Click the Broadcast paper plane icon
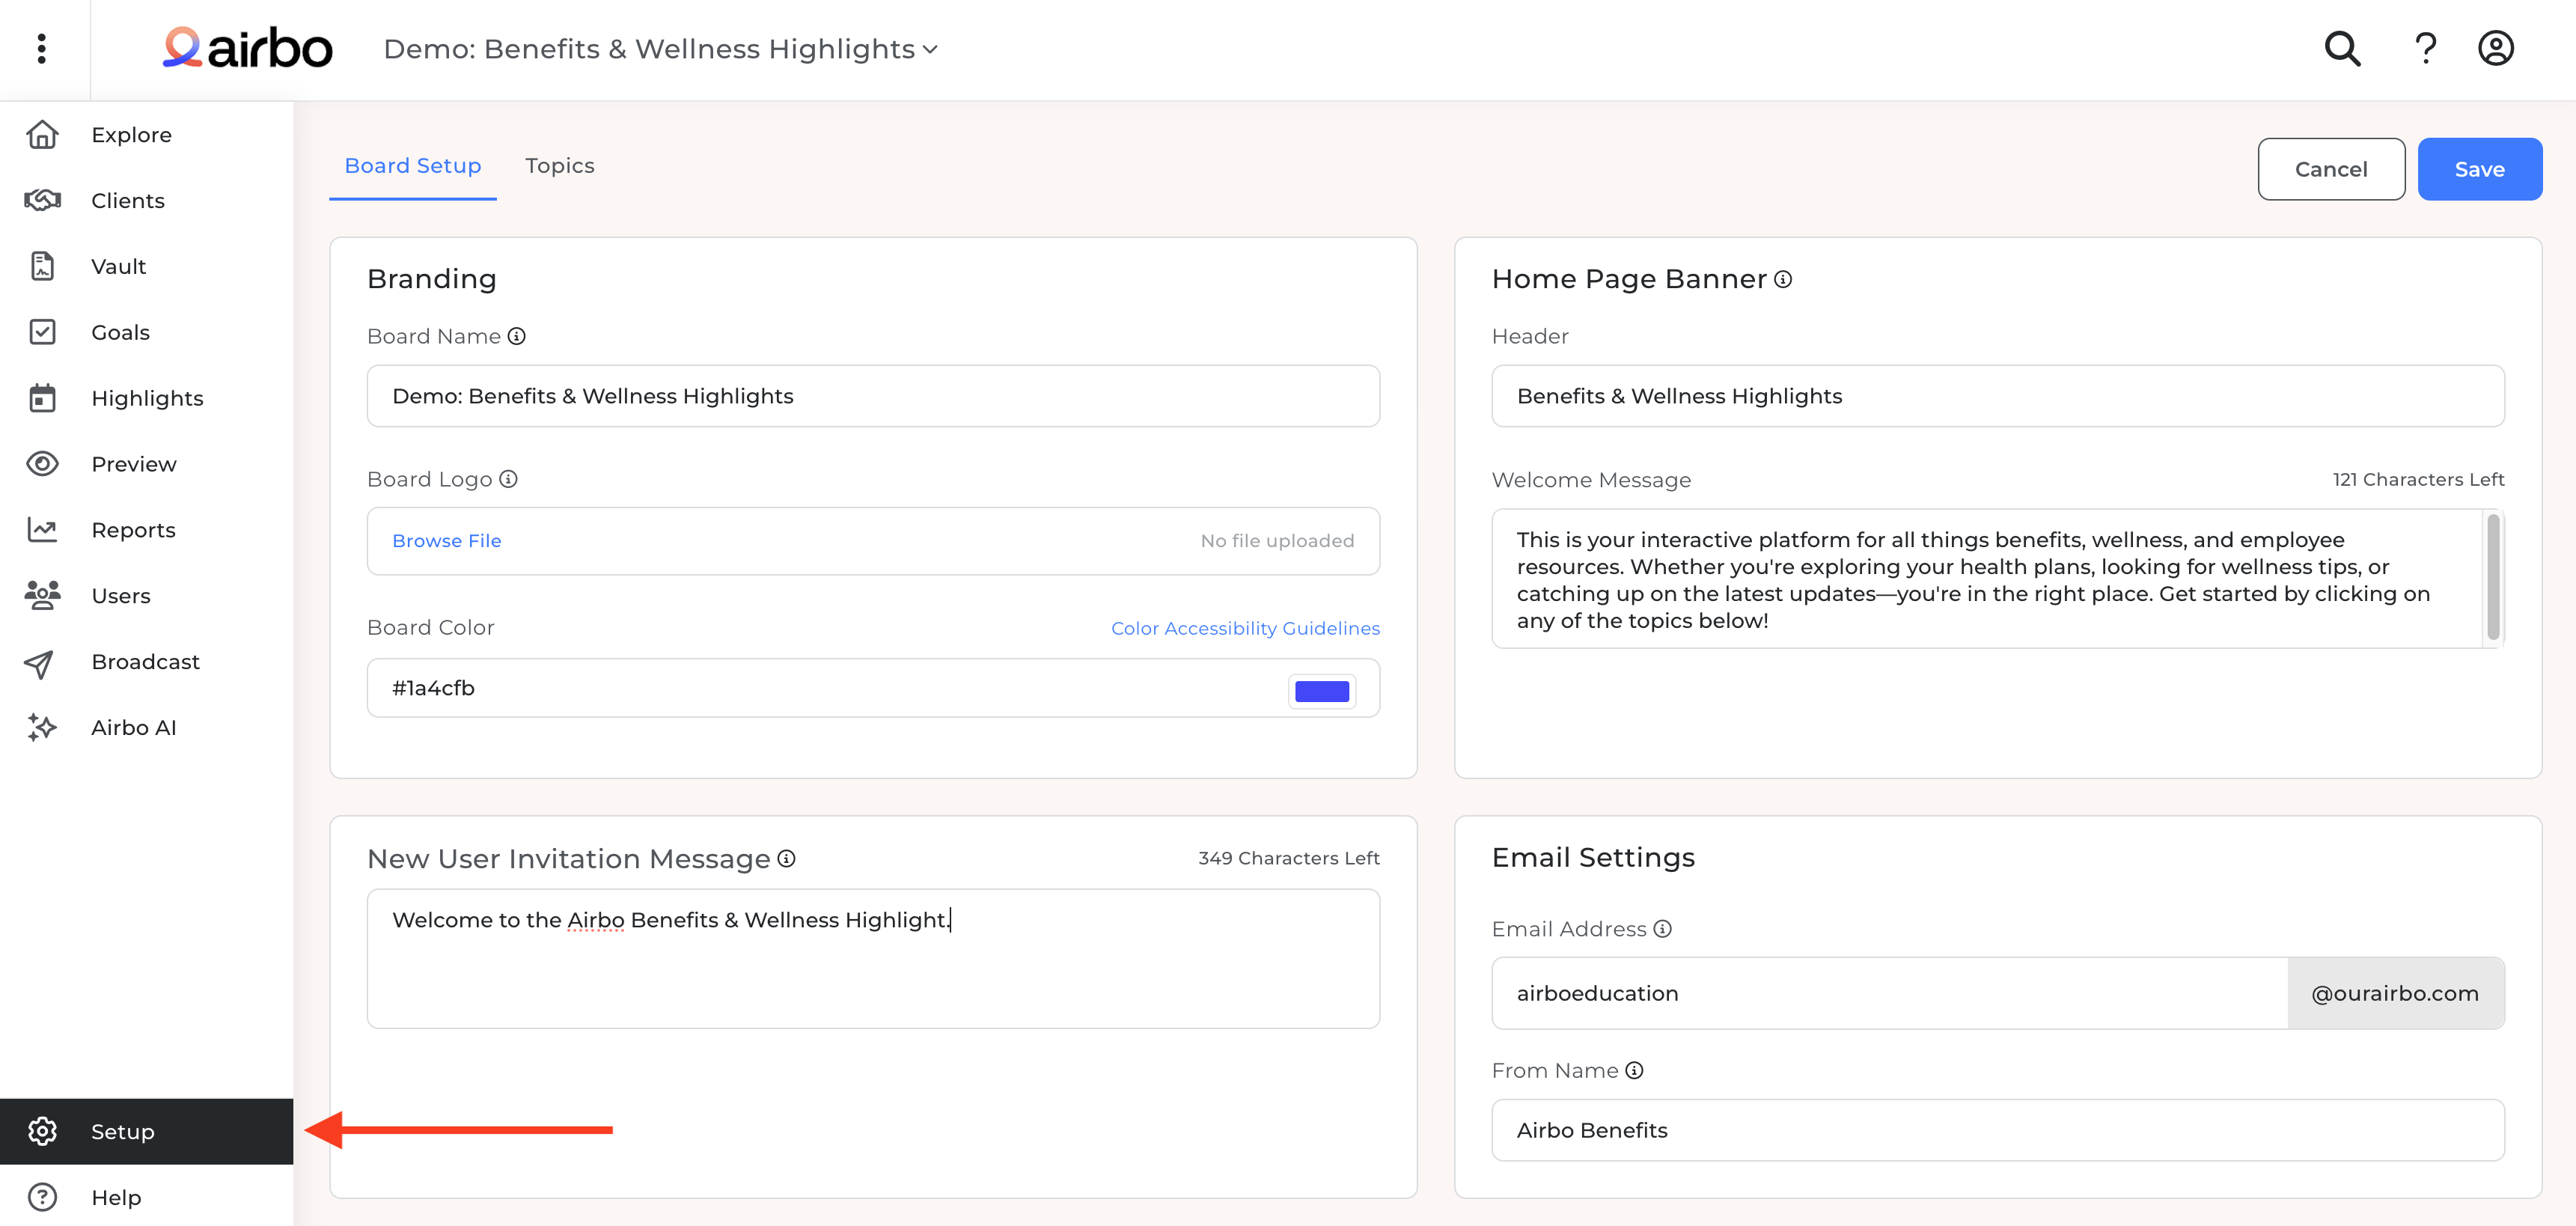This screenshot has height=1226, width=2576. tap(40, 663)
